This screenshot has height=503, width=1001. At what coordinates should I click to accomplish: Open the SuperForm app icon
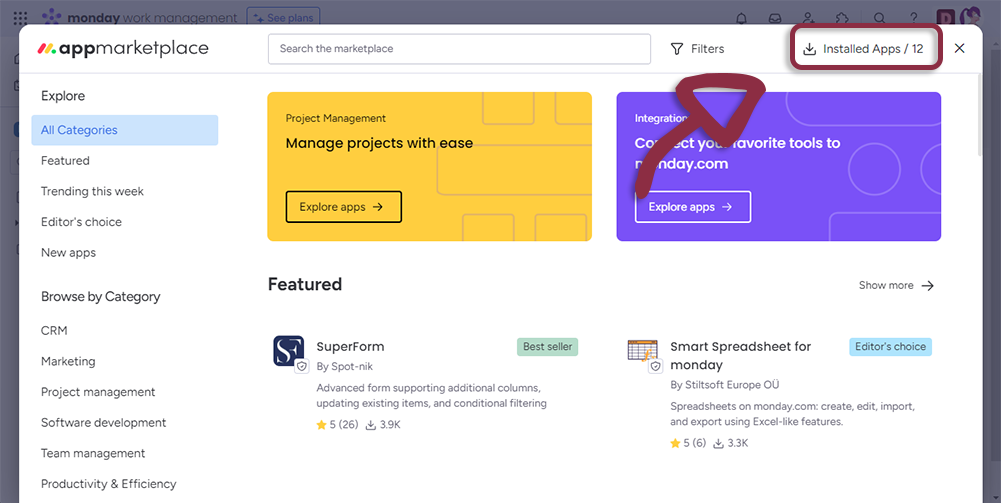(x=289, y=351)
